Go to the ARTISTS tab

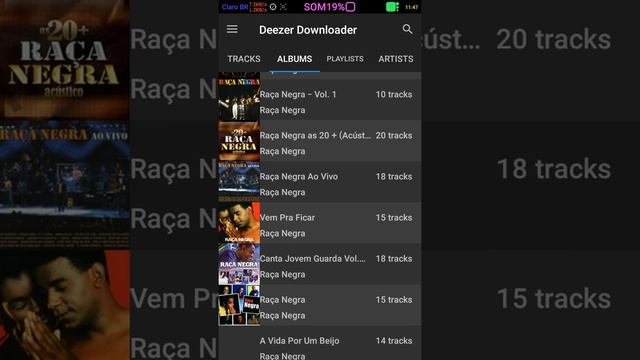[x=396, y=59]
